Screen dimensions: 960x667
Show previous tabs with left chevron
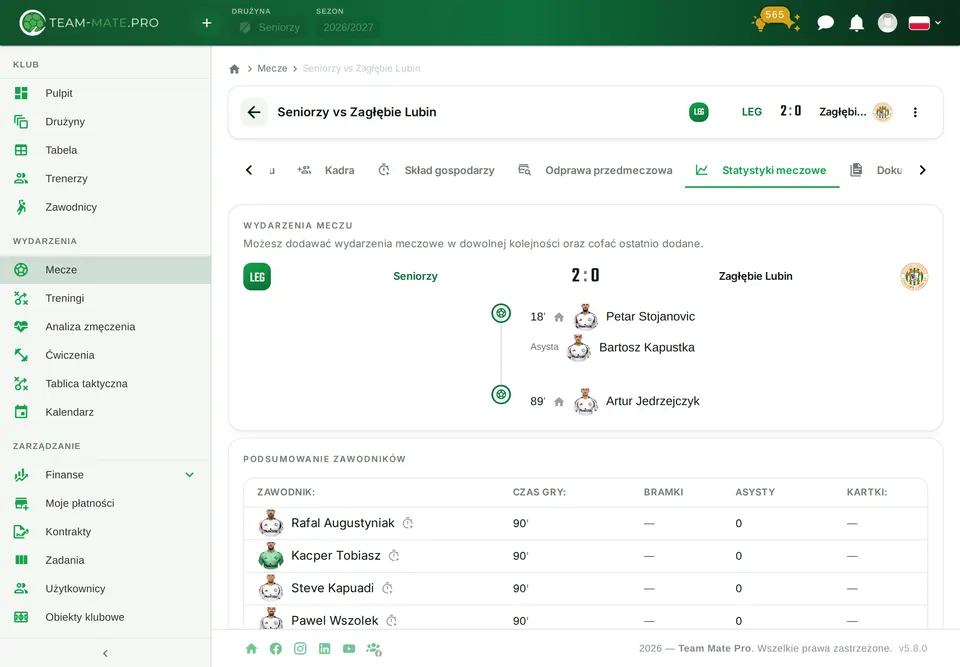coord(249,170)
